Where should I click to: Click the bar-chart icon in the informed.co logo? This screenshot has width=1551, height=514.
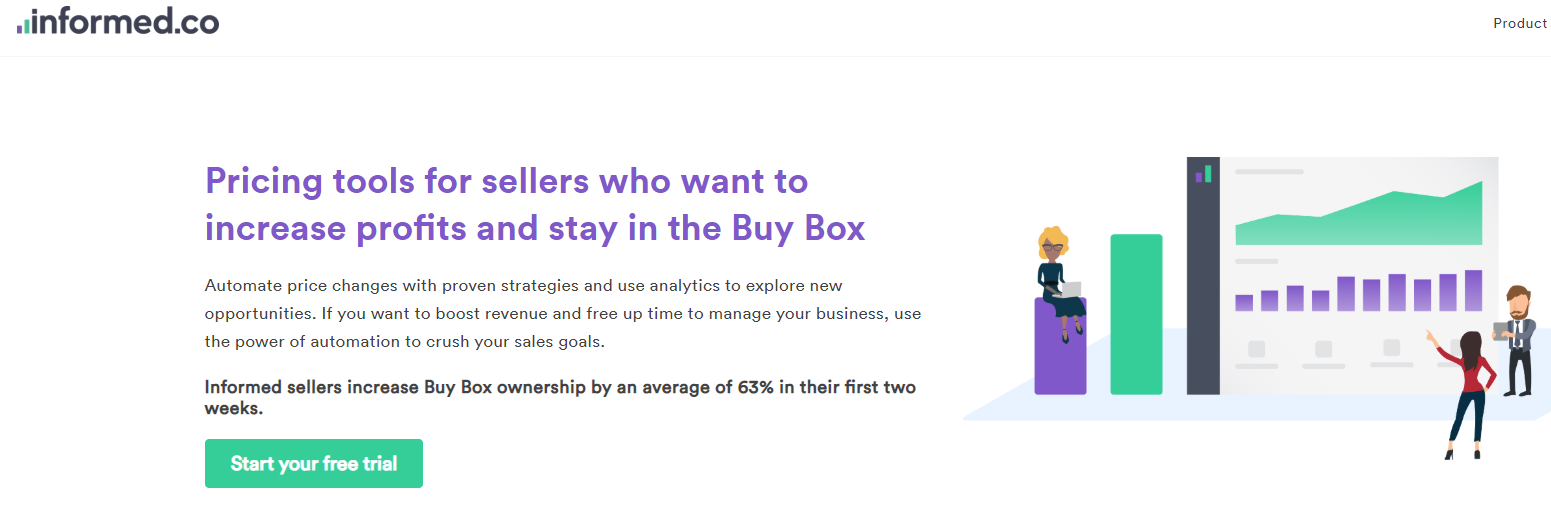point(23,24)
